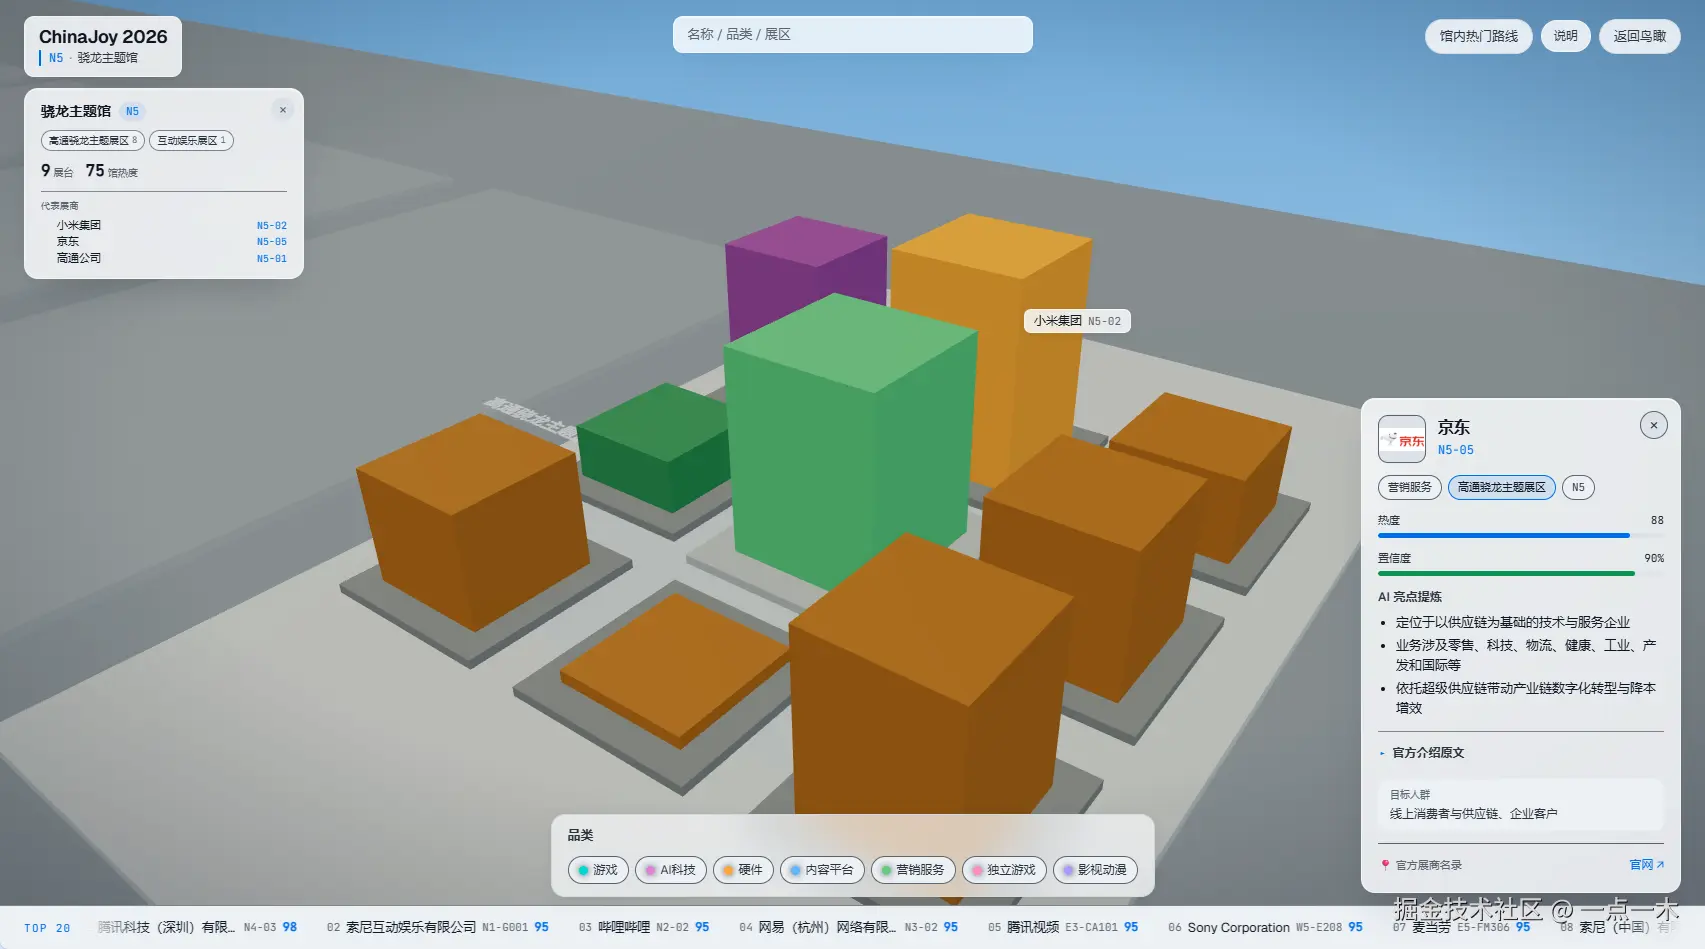Open the 馆内热门路线 routes view
This screenshot has height=949, width=1705.
[x=1478, y=36]
